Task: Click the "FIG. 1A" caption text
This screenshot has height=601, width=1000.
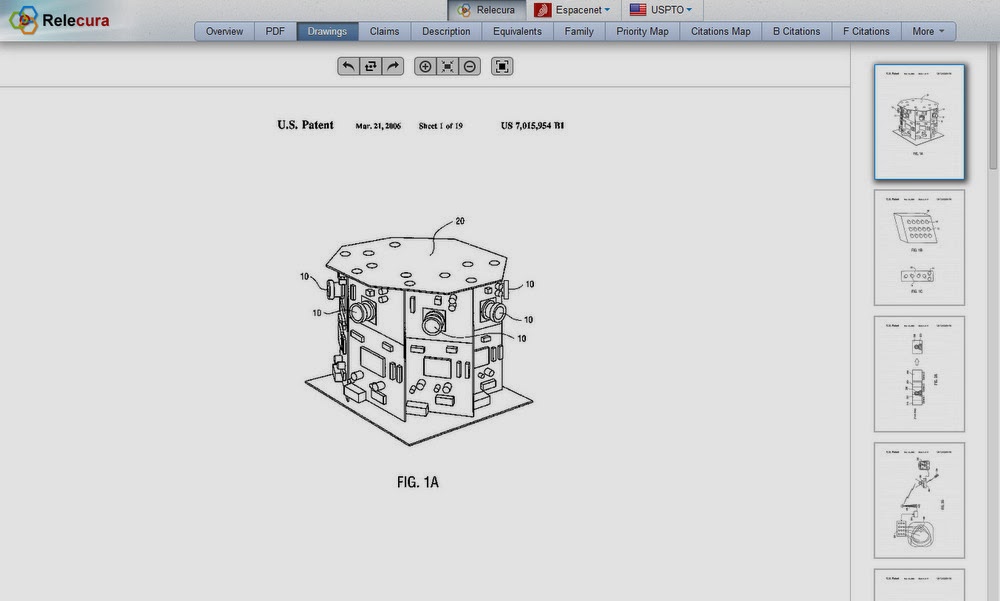Action: [x=418, y=482]
